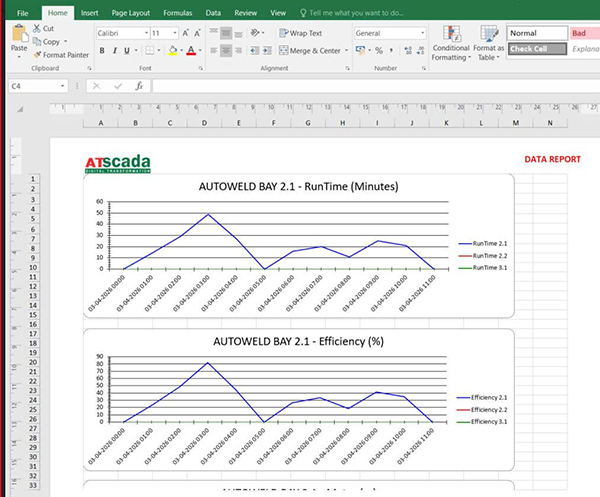Switch to the Insert tab
Image resolution: width=600 pixels, height=497 pixels.
tap(89, 13)
